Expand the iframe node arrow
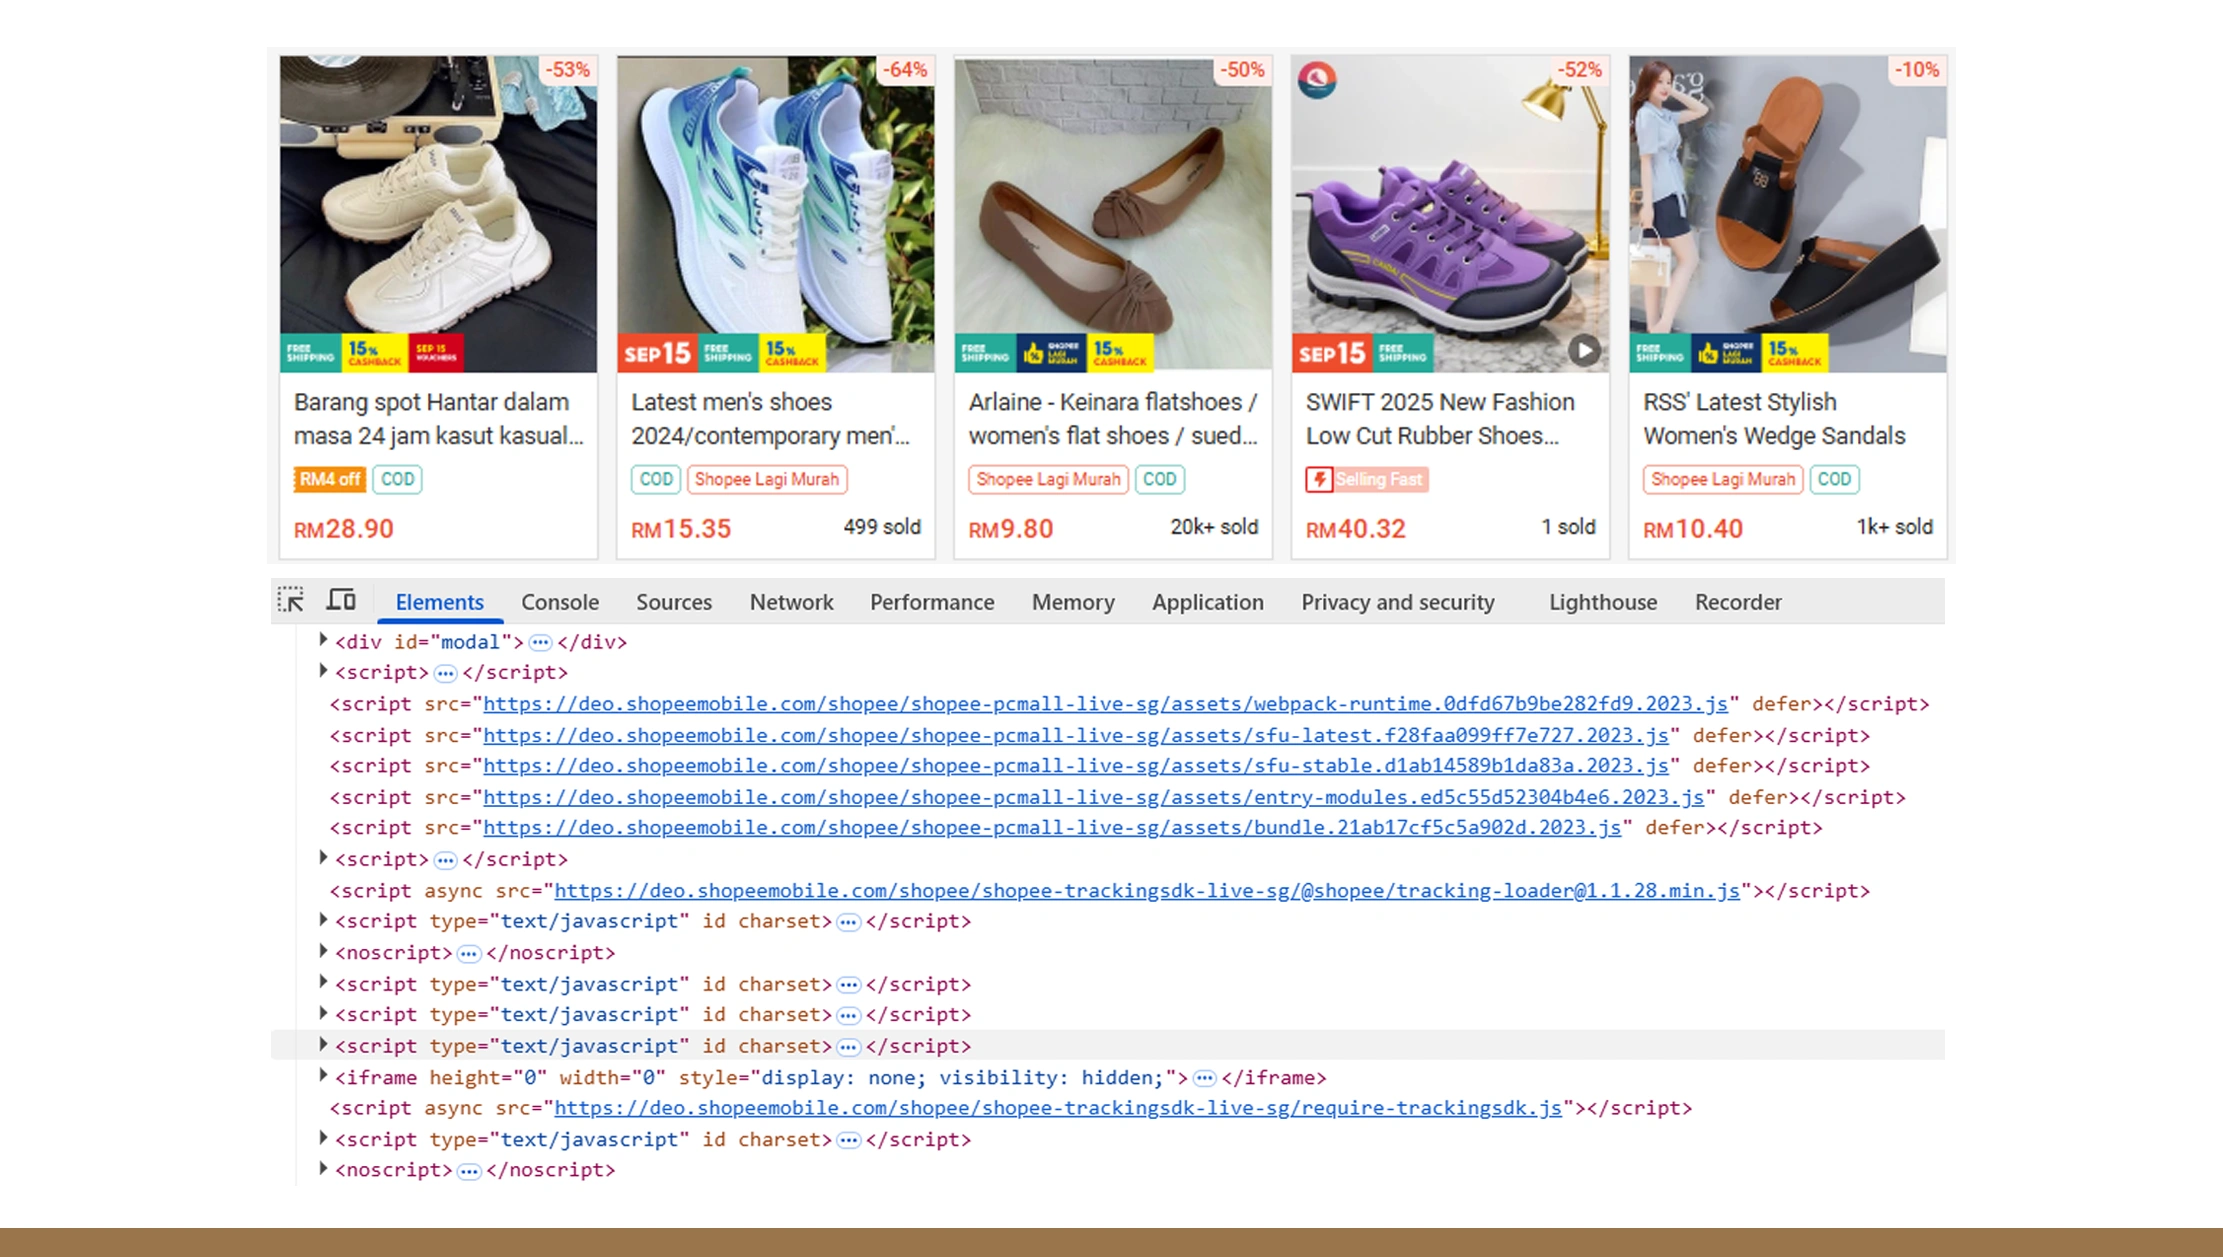 [x=323, y=1076]
